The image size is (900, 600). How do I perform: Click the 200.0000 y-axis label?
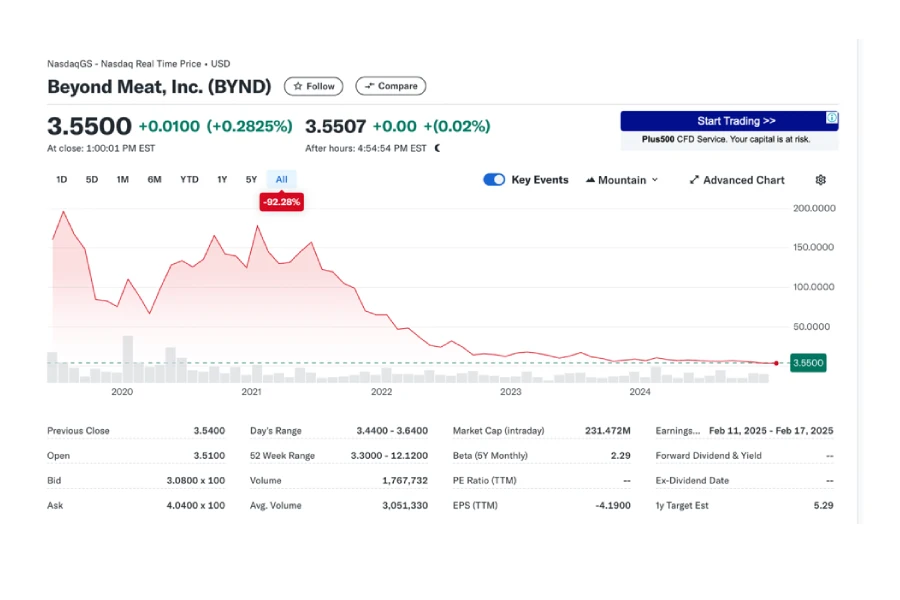pyautogui.click(x=814, y=208)
